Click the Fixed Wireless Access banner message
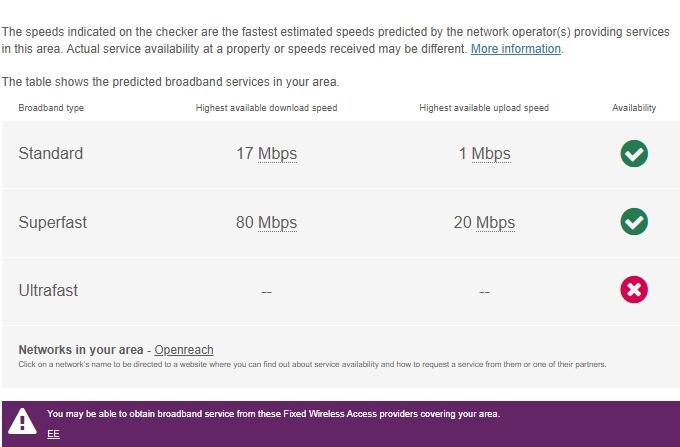Viewport: 680px width, 447px height. [274, 414]
